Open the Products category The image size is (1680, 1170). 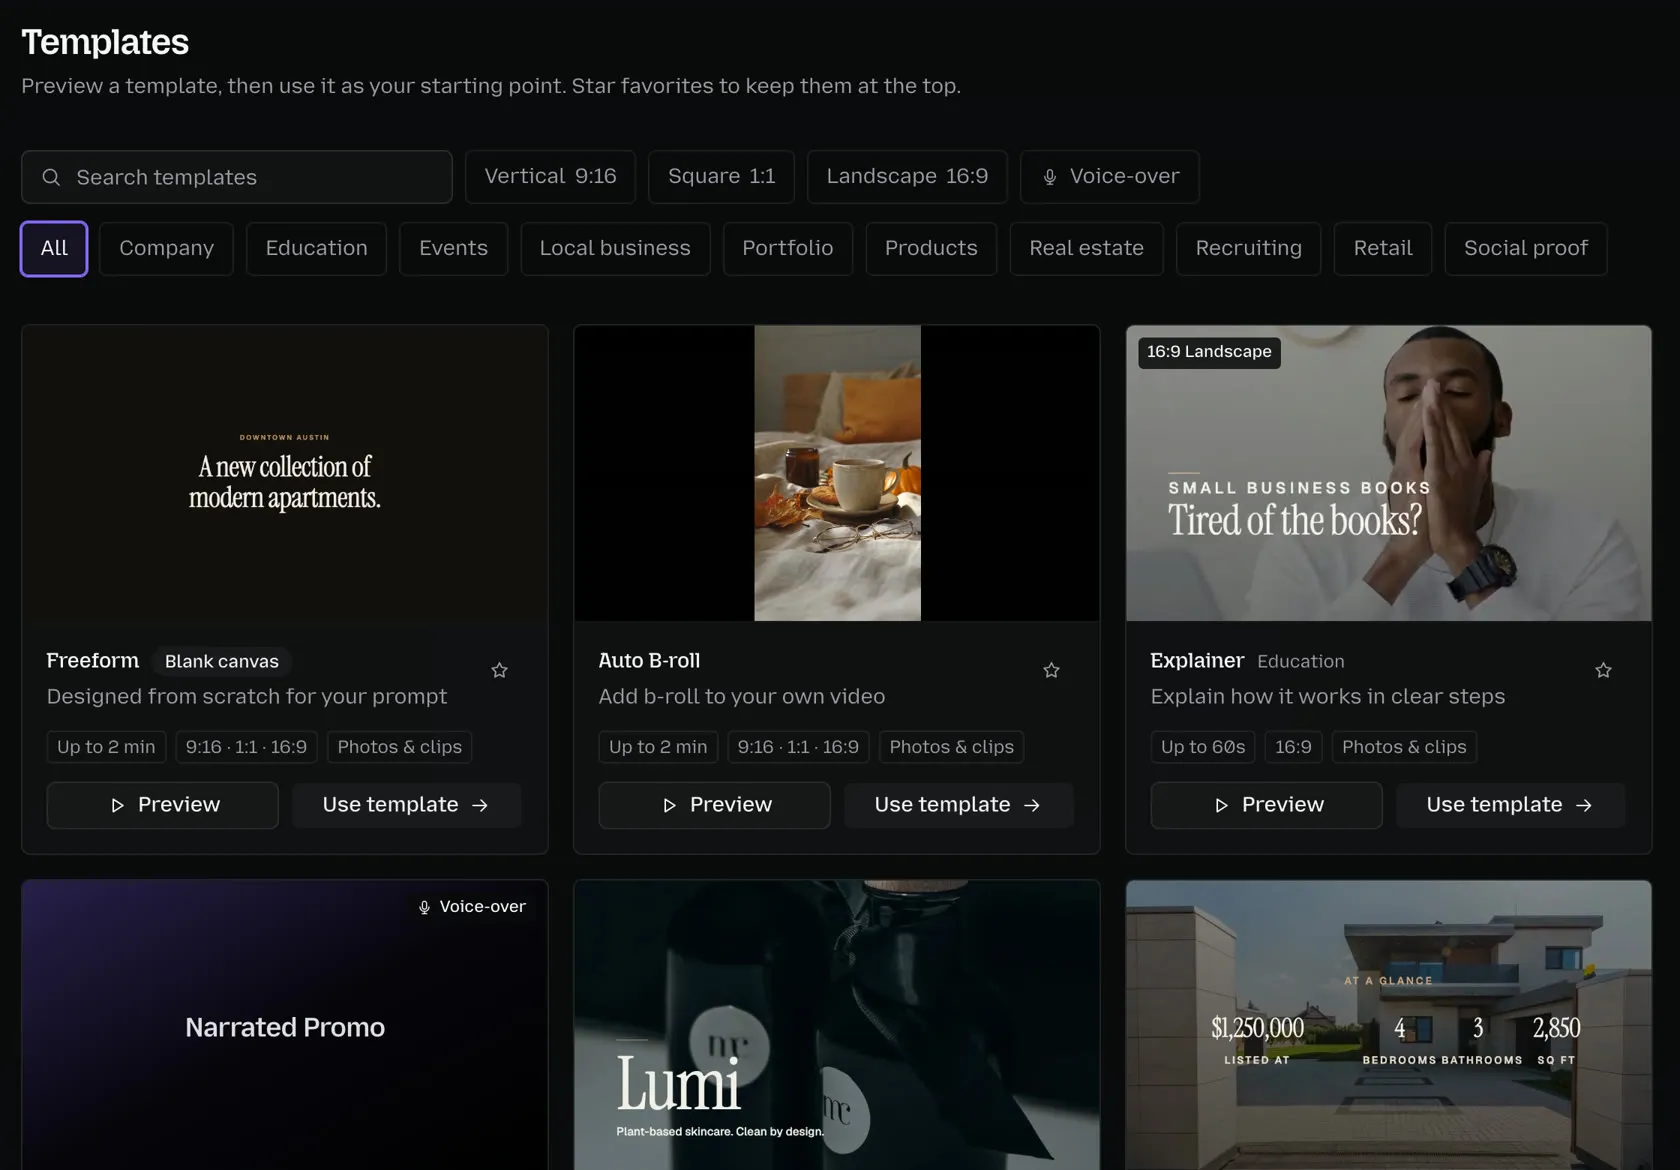pos(931,248)
